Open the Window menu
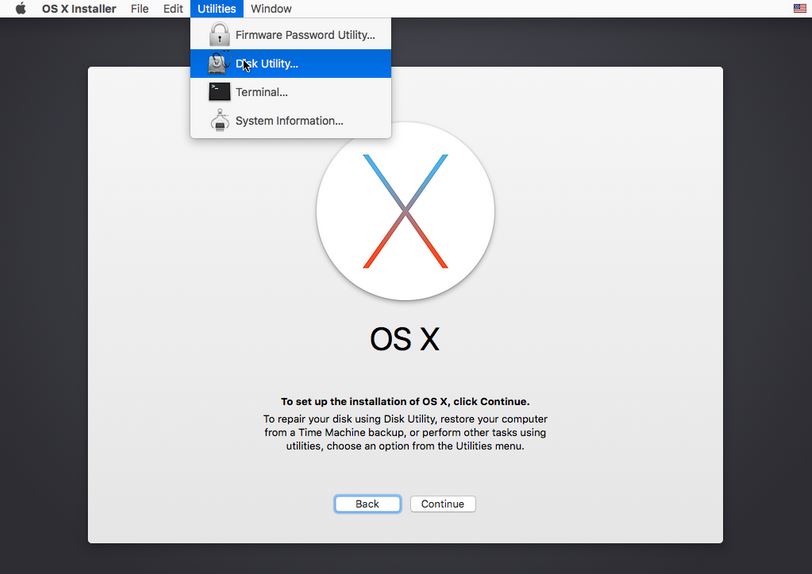Image resolution: width=812 pixels, height=574 pixels. point(271,9)
